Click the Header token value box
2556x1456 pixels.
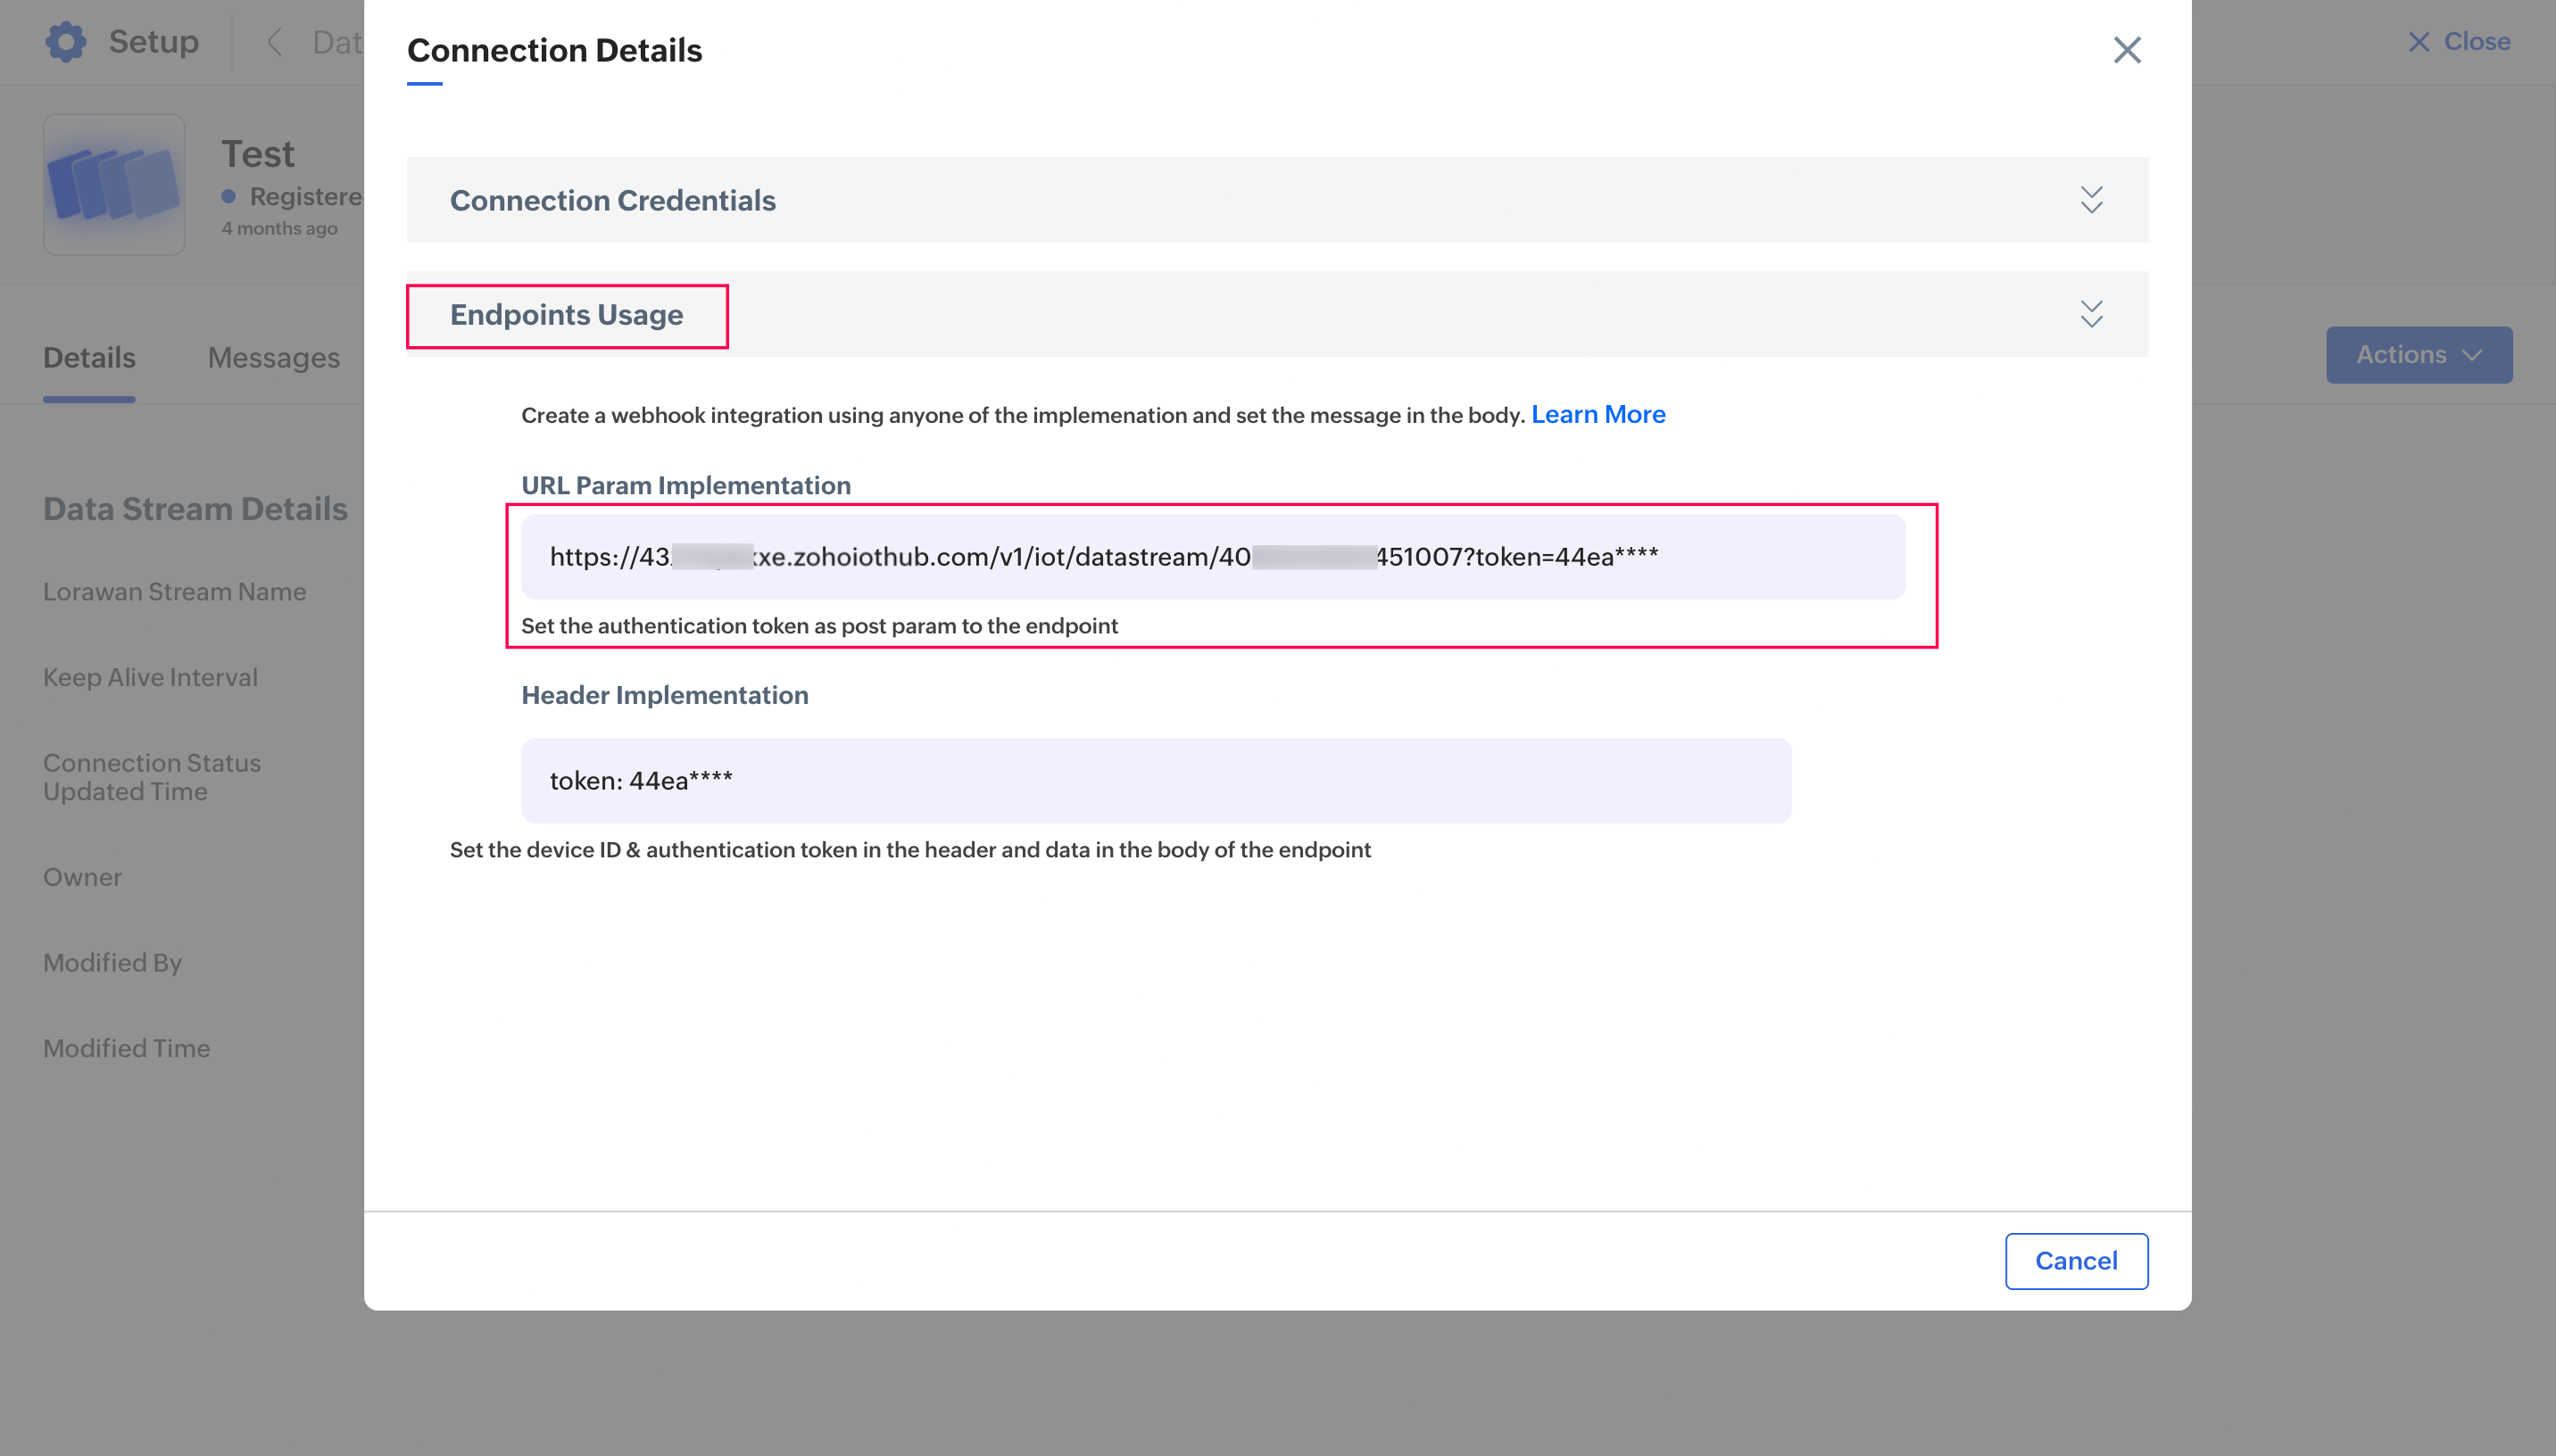(1155, 780)
